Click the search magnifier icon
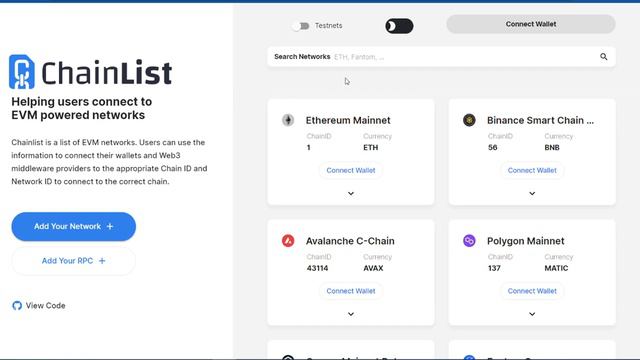This screenshot has height=360, width=640. tap(604, 57)
